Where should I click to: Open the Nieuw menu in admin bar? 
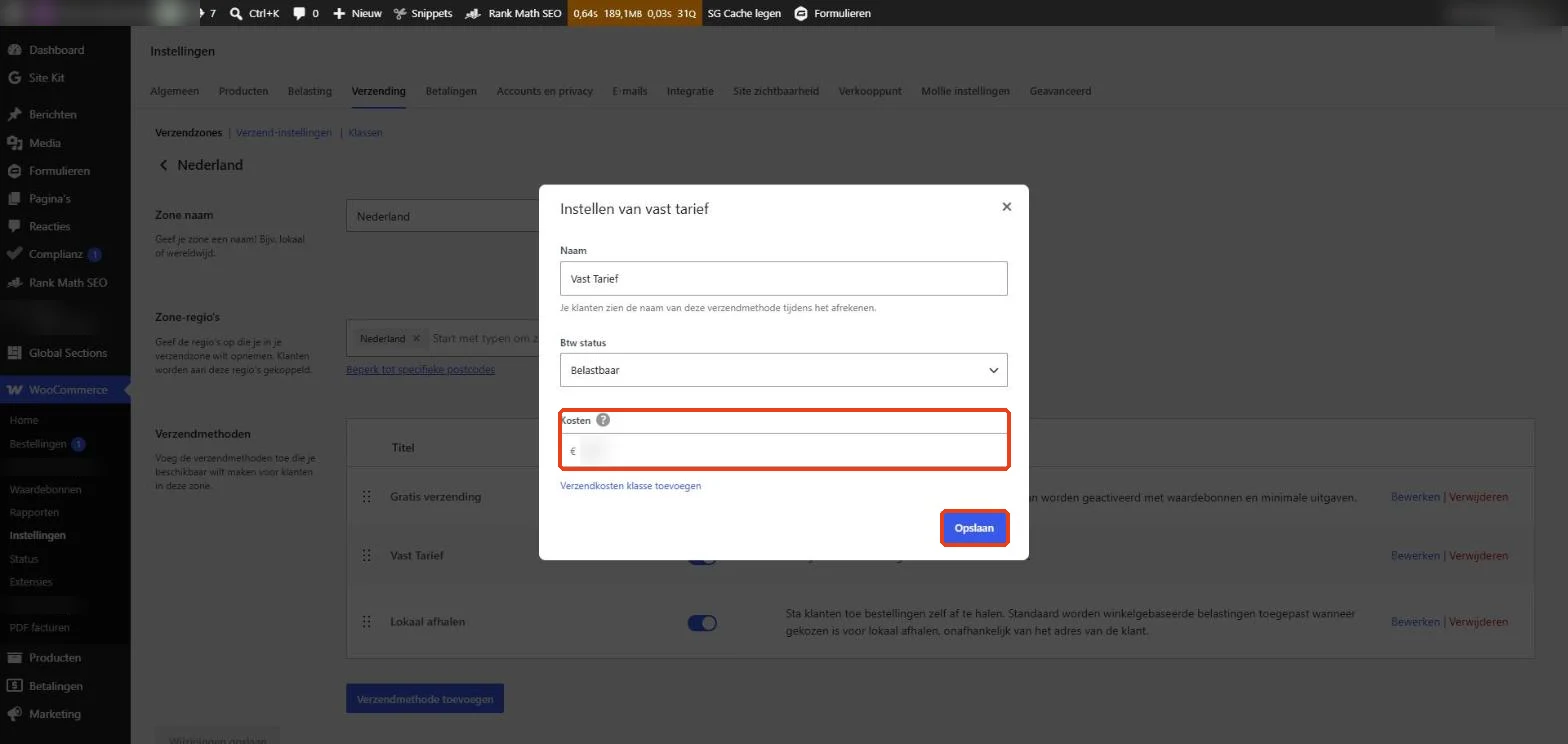[357, 13]
